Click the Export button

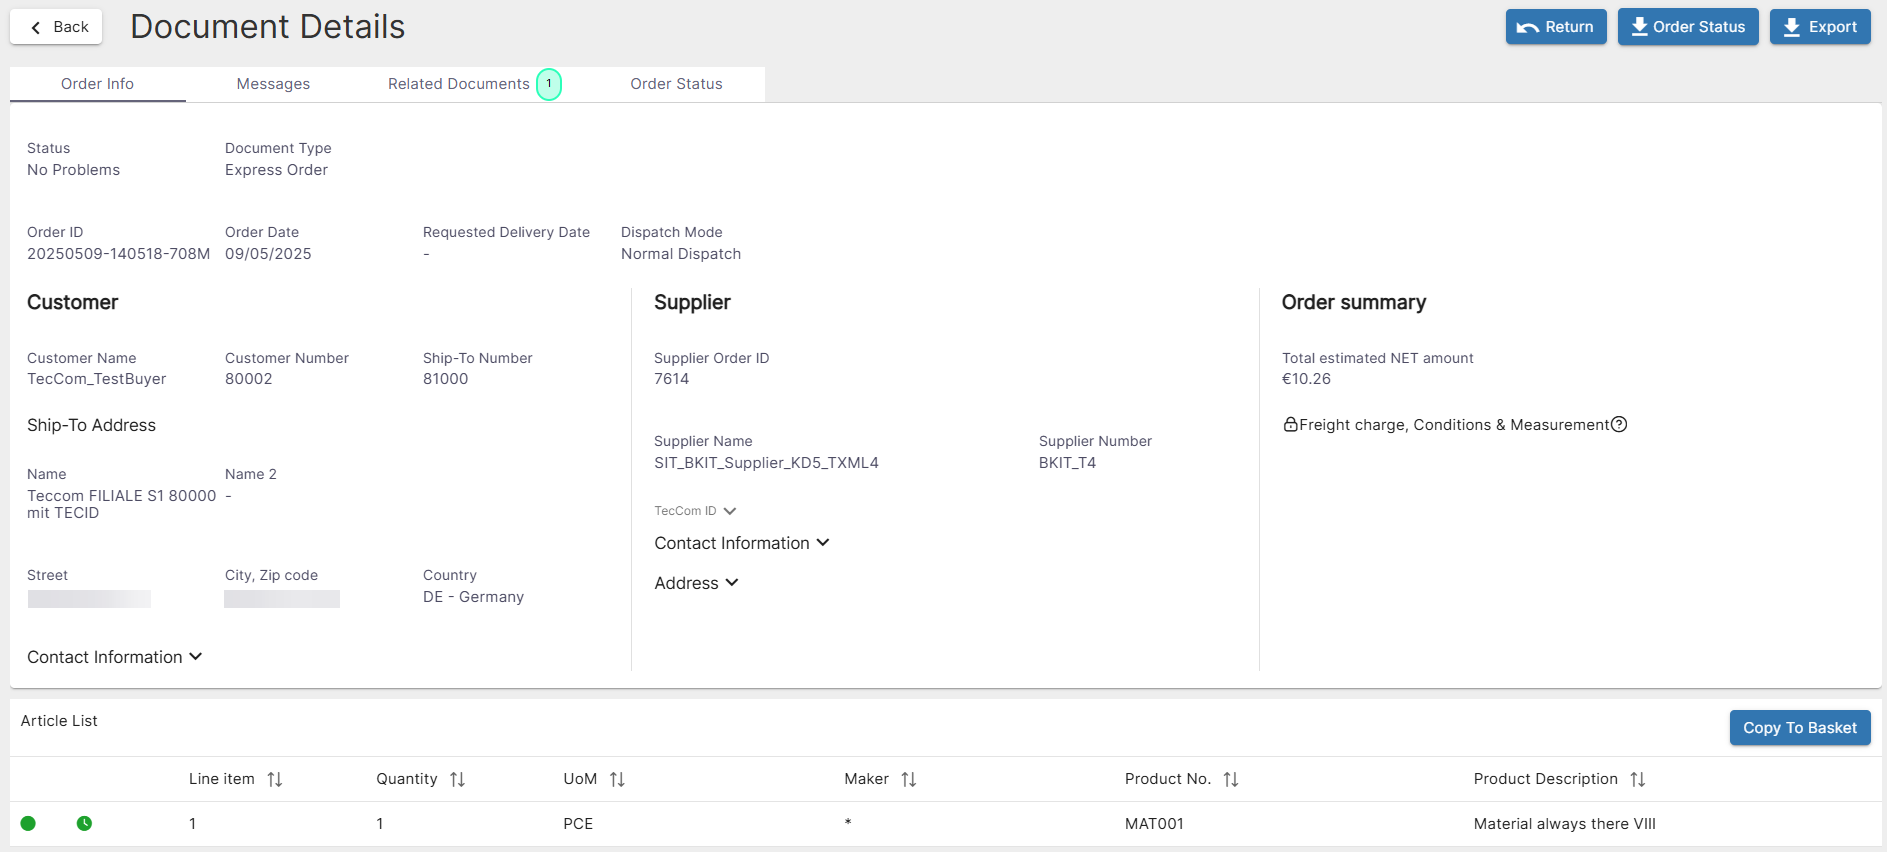click(1820, 27)
